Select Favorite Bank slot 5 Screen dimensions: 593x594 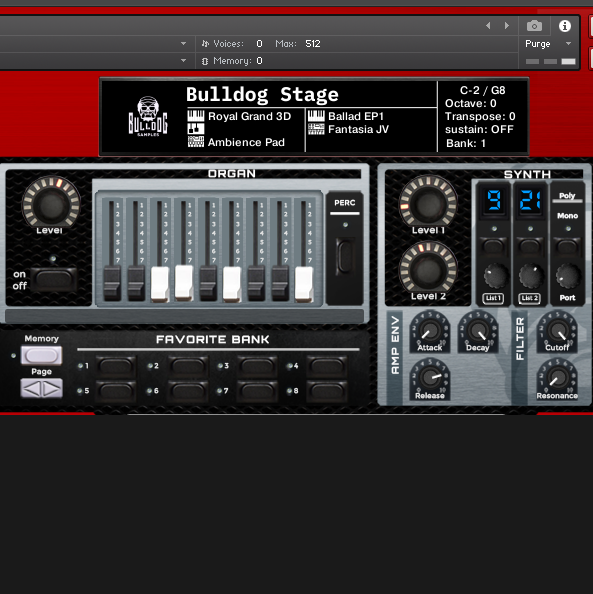(116, 391)
